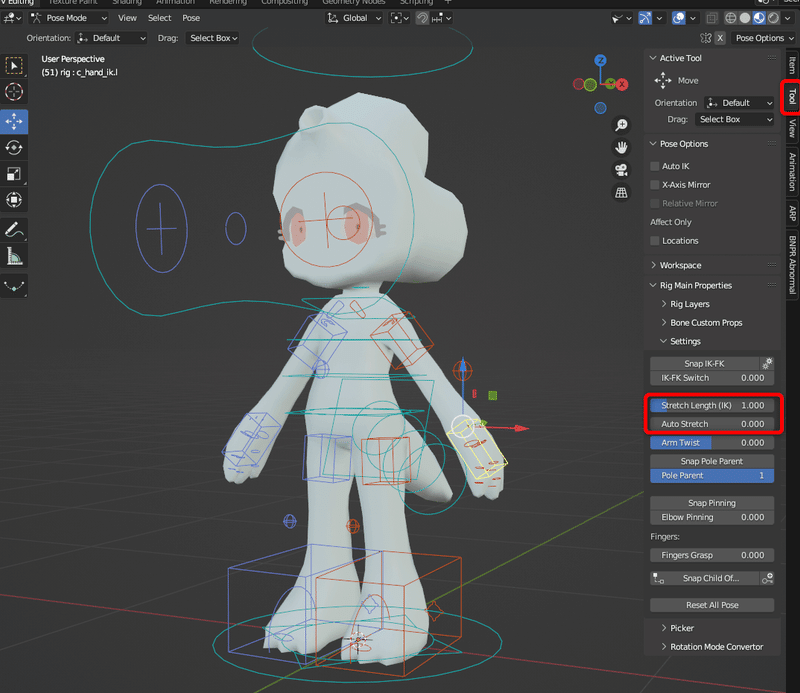Activate the 3D Cursor tool
The height and width of the screenshot is (693, 800).
[14, 92]
